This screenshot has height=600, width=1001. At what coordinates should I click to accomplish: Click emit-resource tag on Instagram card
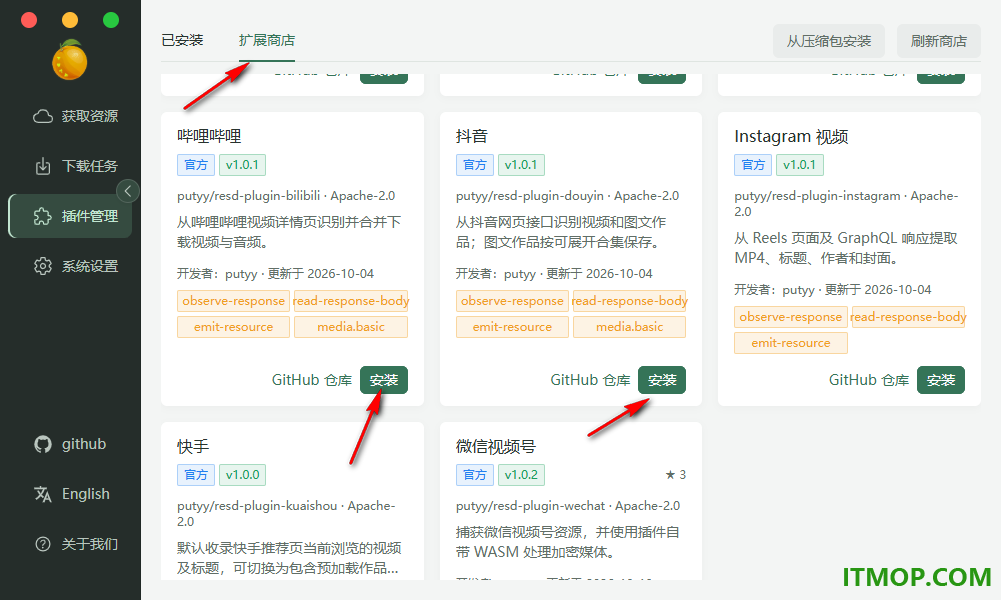(x=791, y=343)
